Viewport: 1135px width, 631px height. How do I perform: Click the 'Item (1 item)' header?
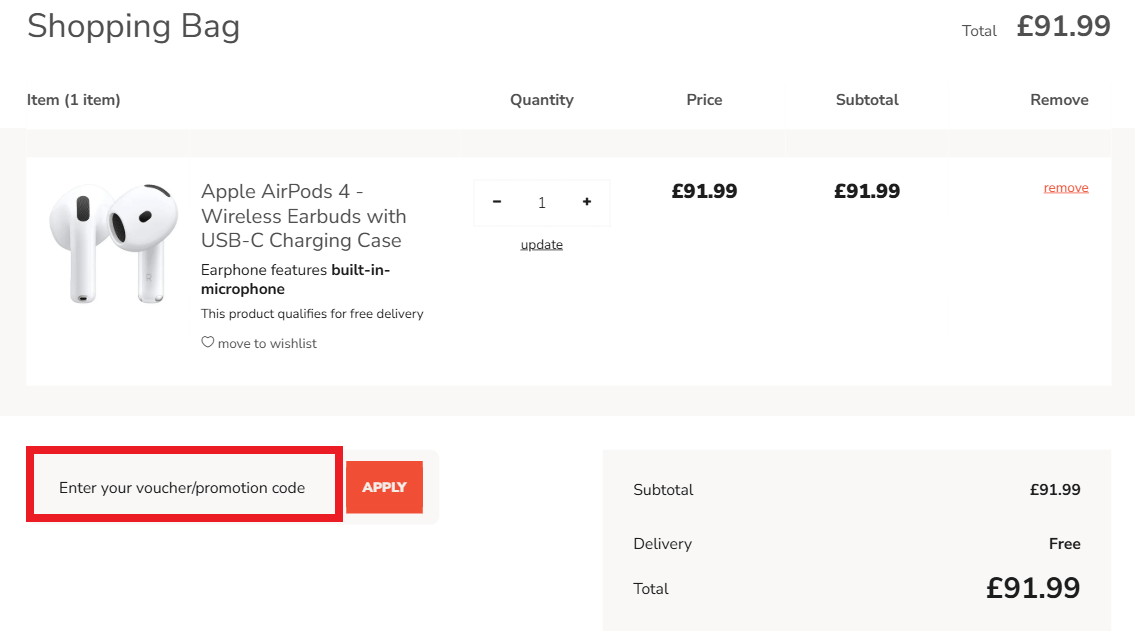(74, 100)
